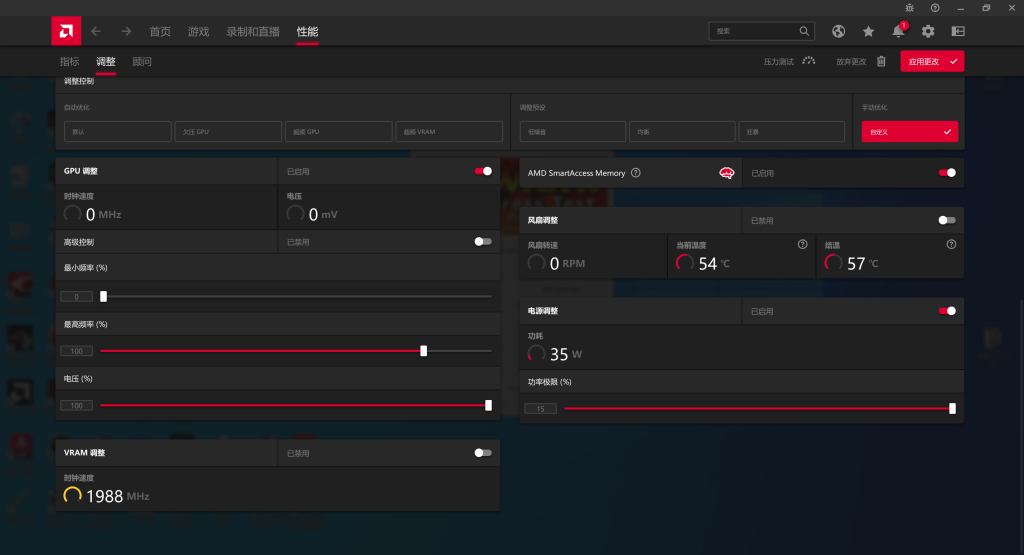
Task: Click help icon next to 结温
Action: [951, 244]
